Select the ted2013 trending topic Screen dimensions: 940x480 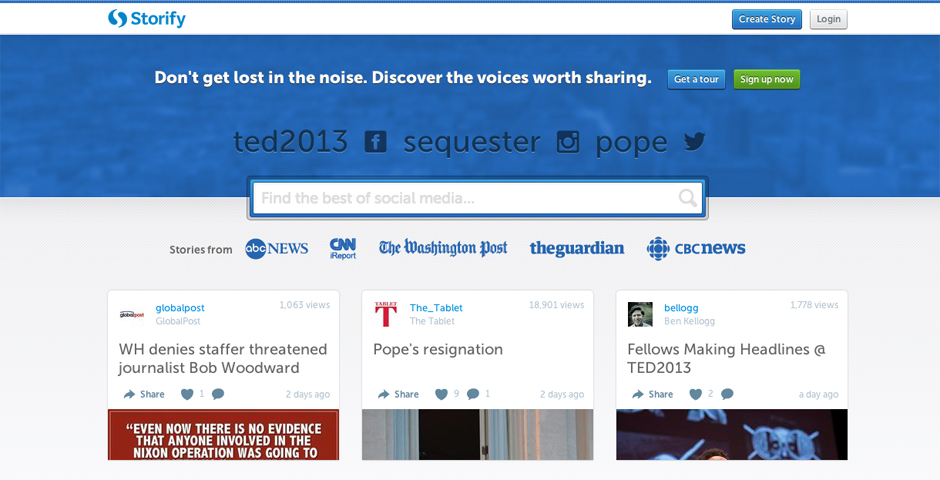291,142
